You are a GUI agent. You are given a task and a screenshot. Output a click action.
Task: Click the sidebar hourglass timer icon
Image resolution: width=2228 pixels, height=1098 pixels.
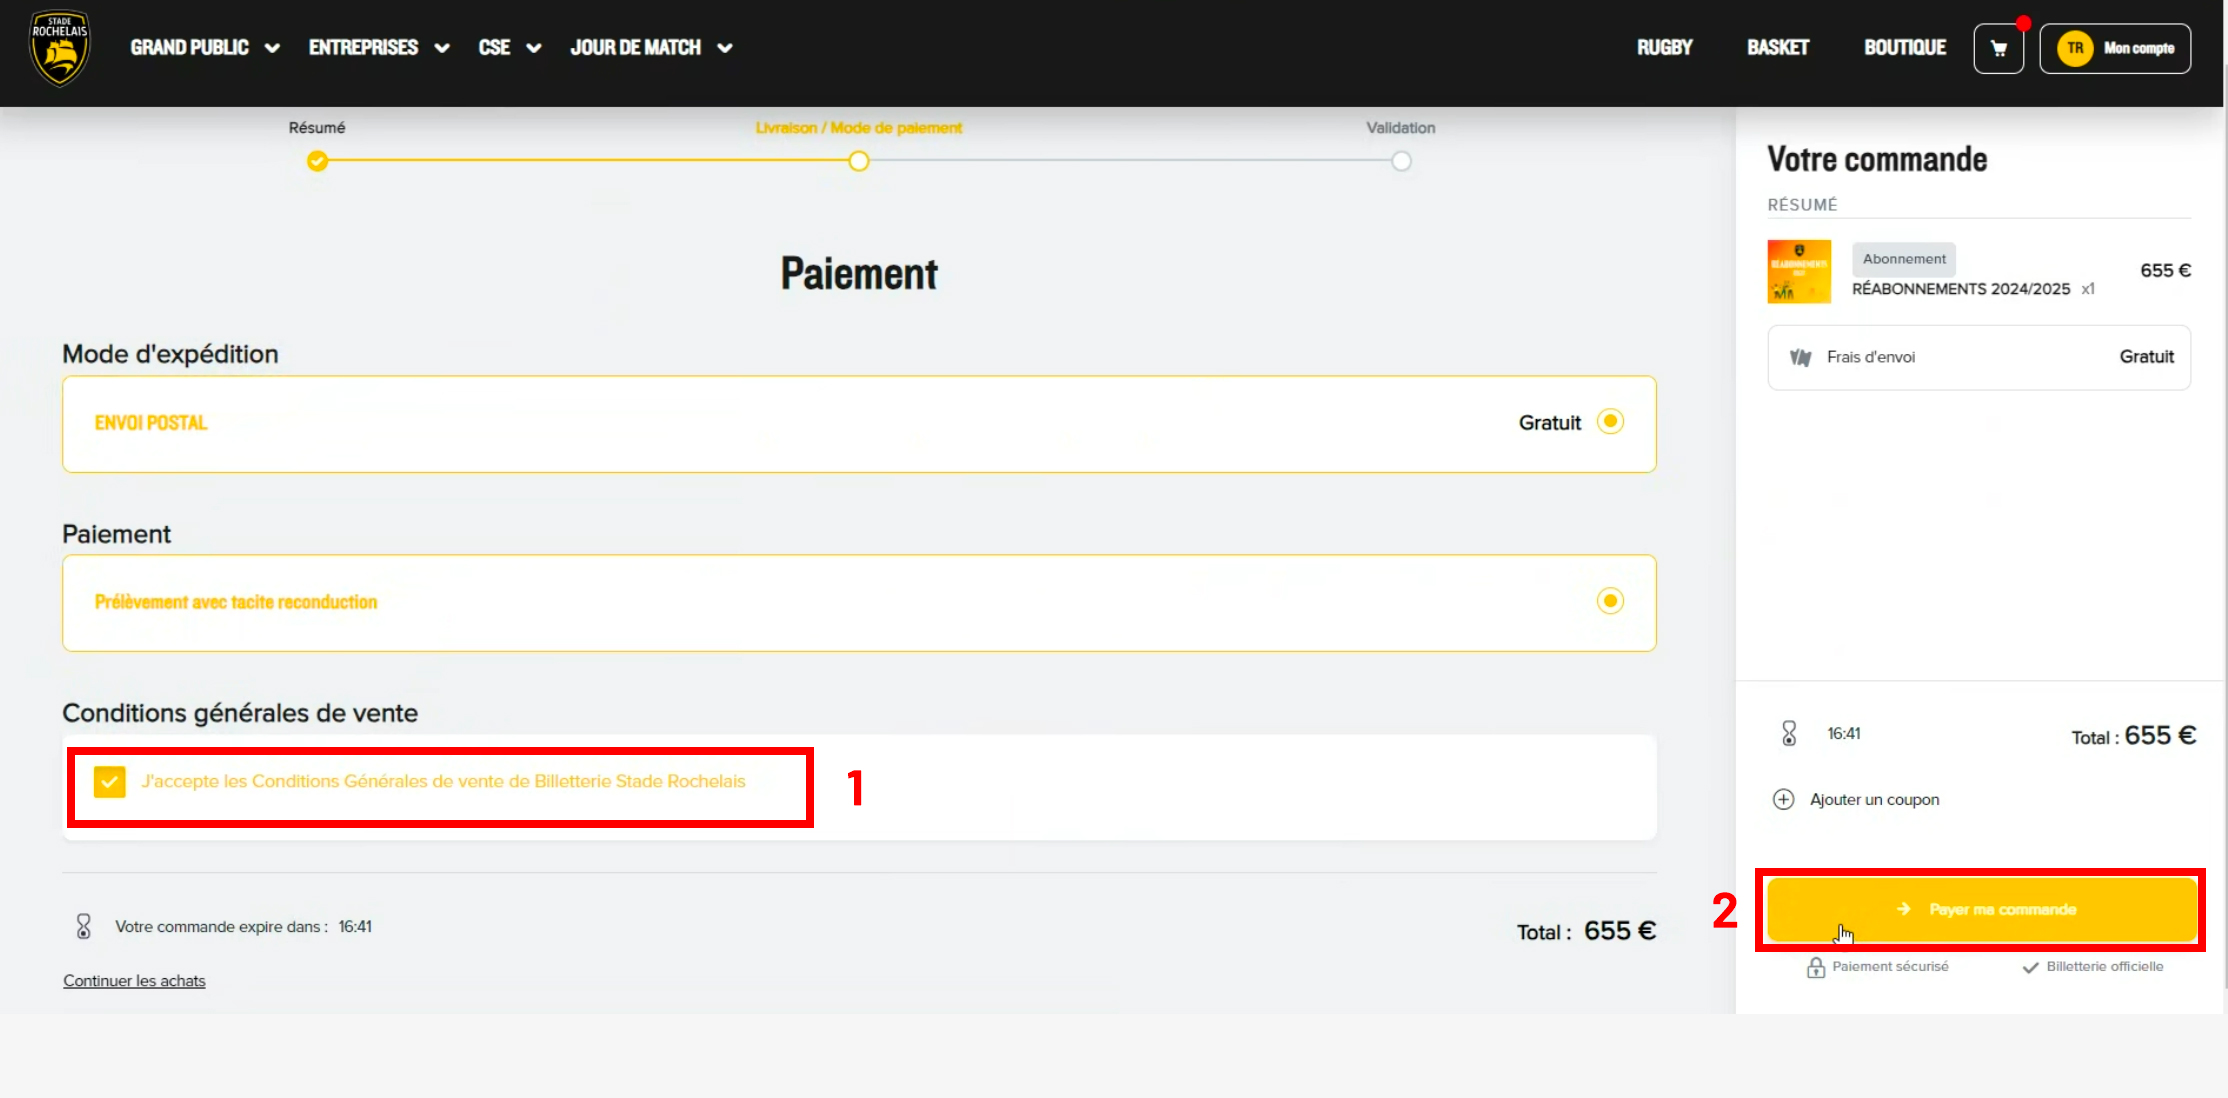1789,733
